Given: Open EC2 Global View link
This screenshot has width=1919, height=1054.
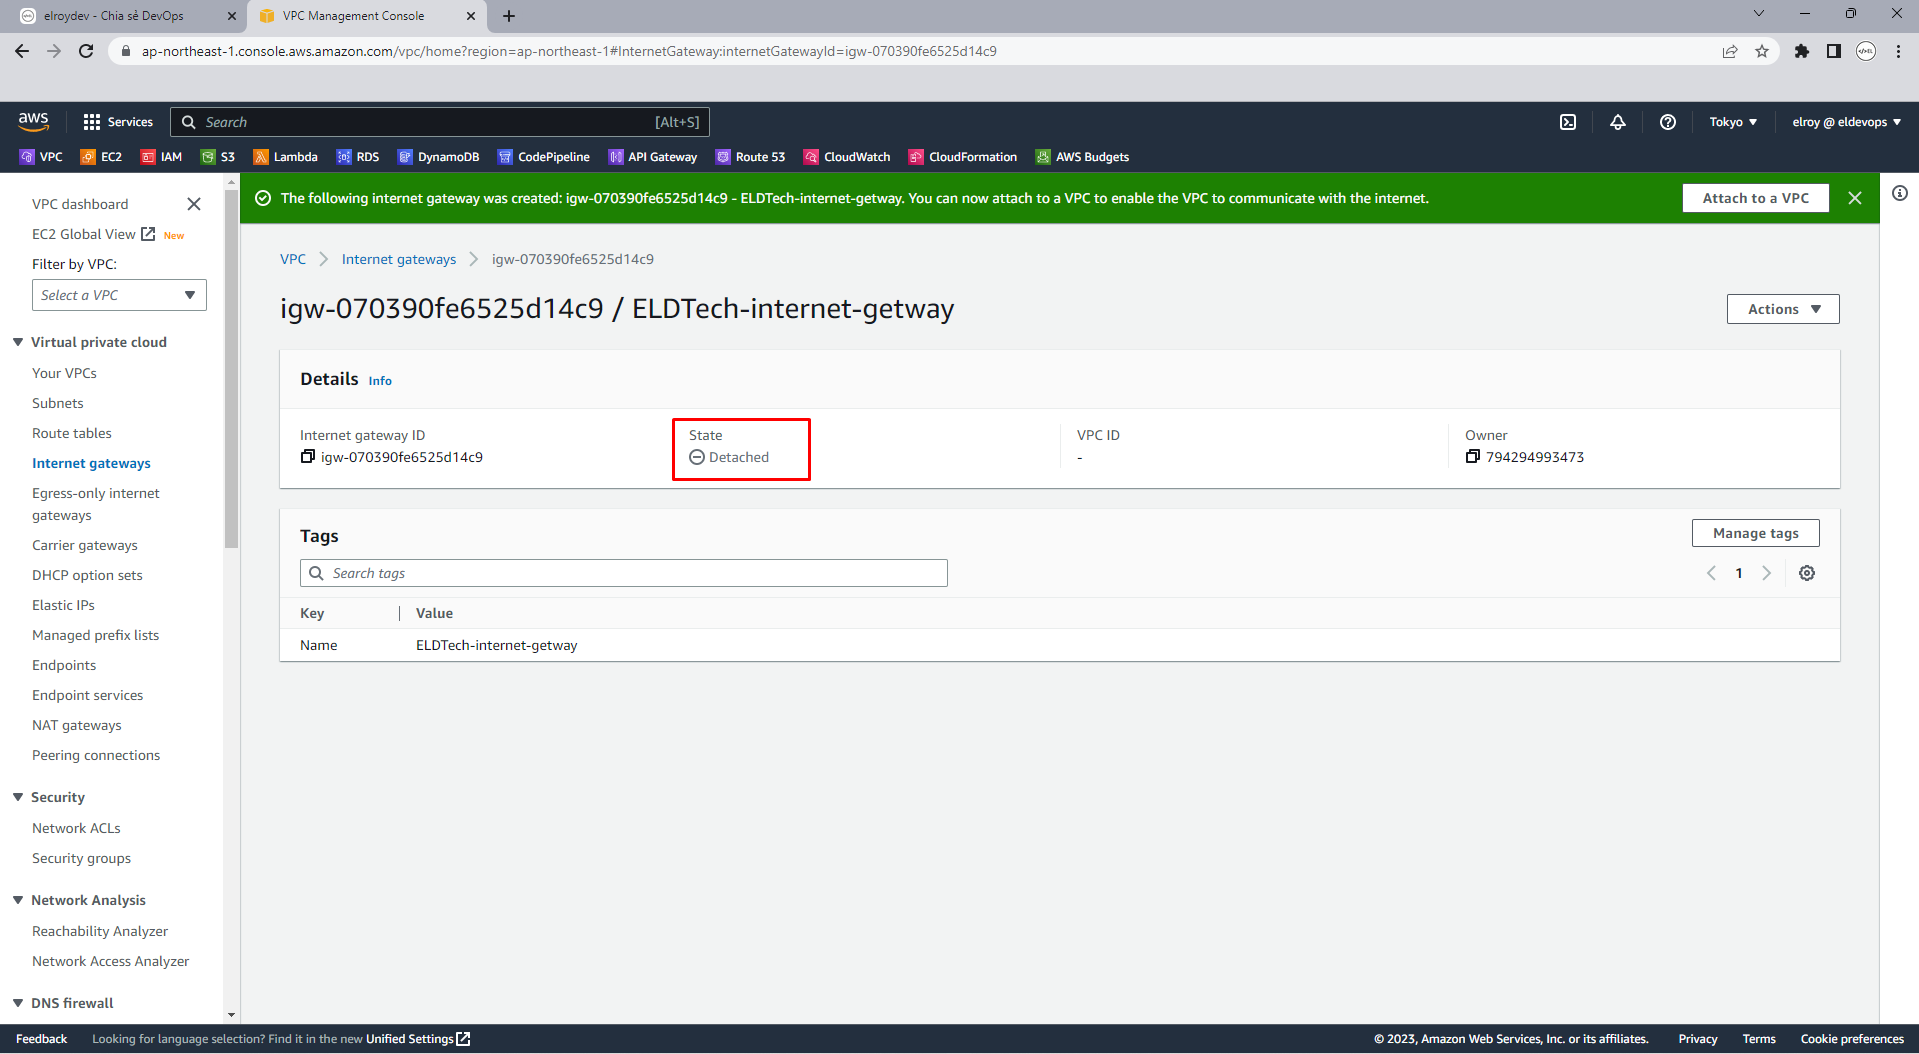Looking at the screenshot, I should tap(93, 234).
